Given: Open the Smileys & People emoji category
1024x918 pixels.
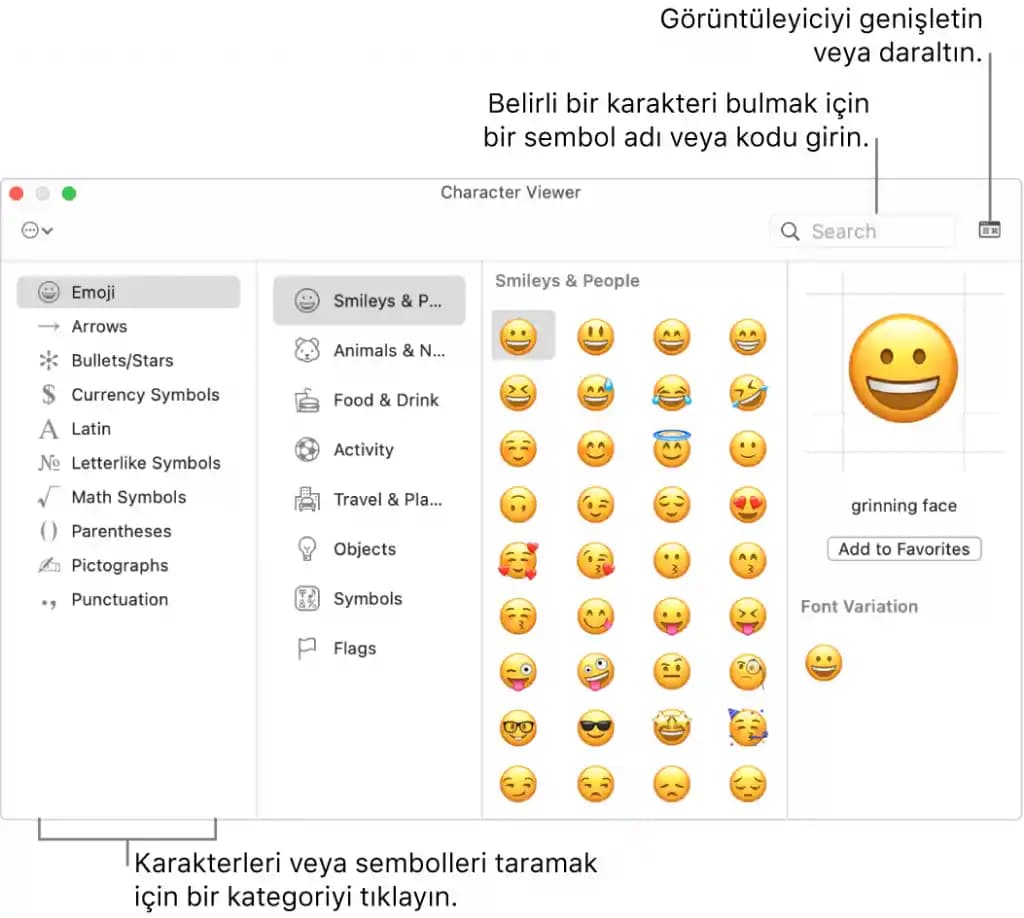Looking at the screenshot, I should point(369,300).
